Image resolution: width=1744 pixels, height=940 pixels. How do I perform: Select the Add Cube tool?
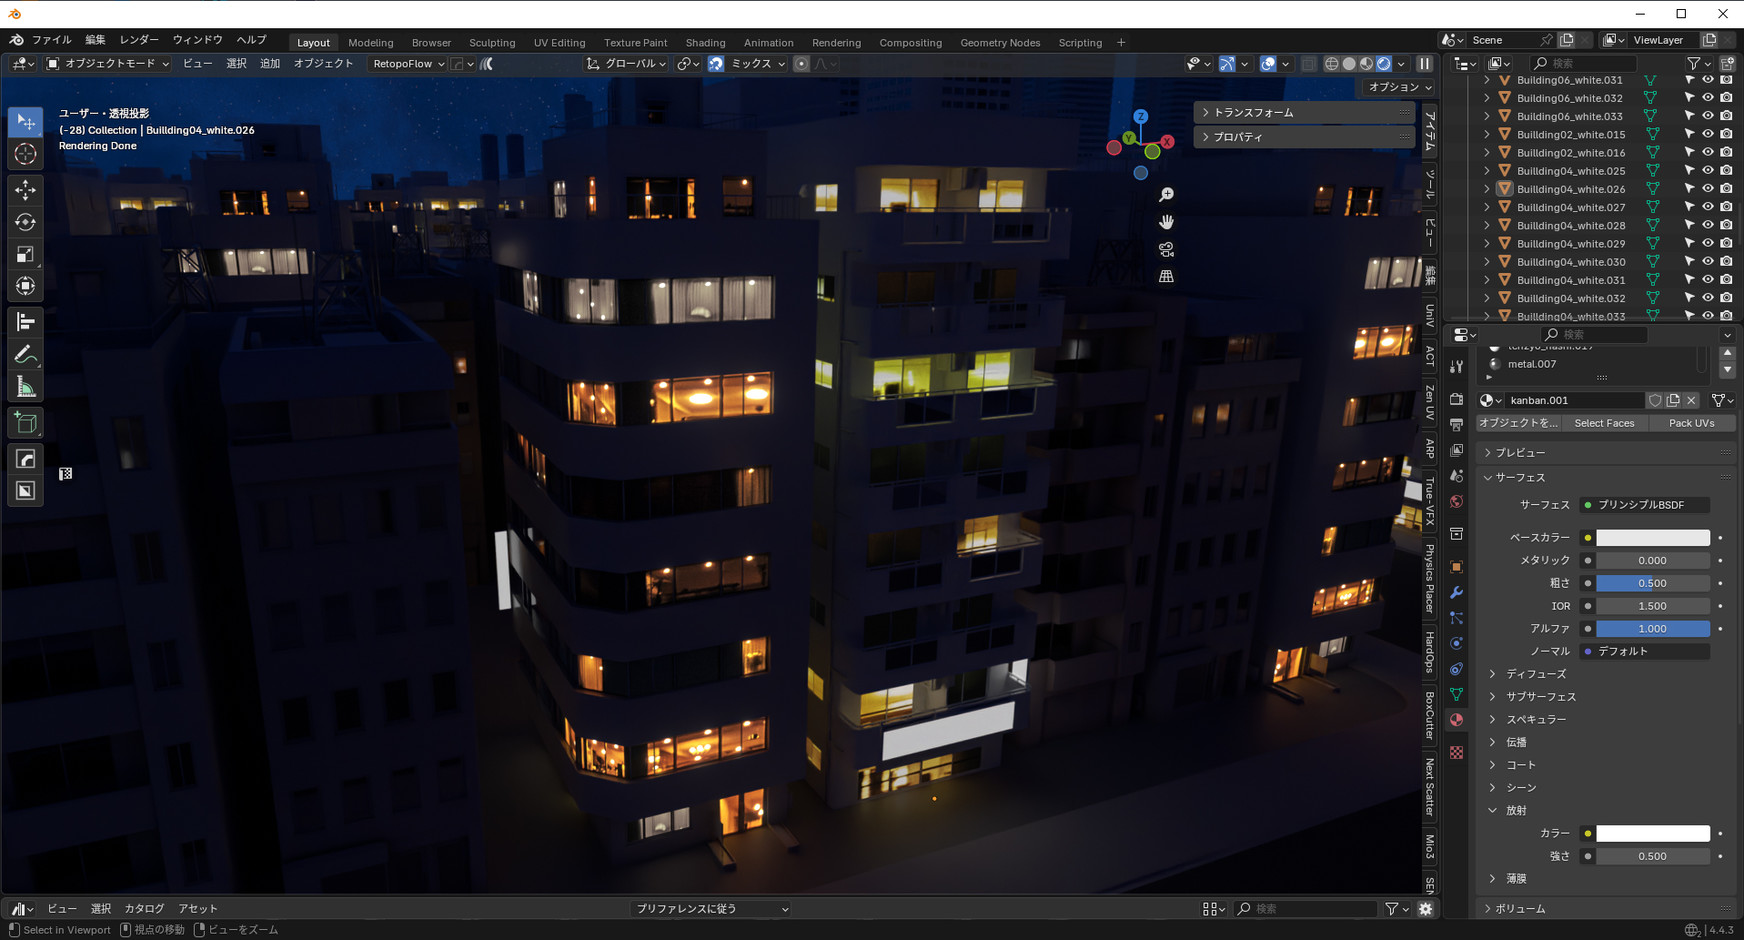click(26, 423)
